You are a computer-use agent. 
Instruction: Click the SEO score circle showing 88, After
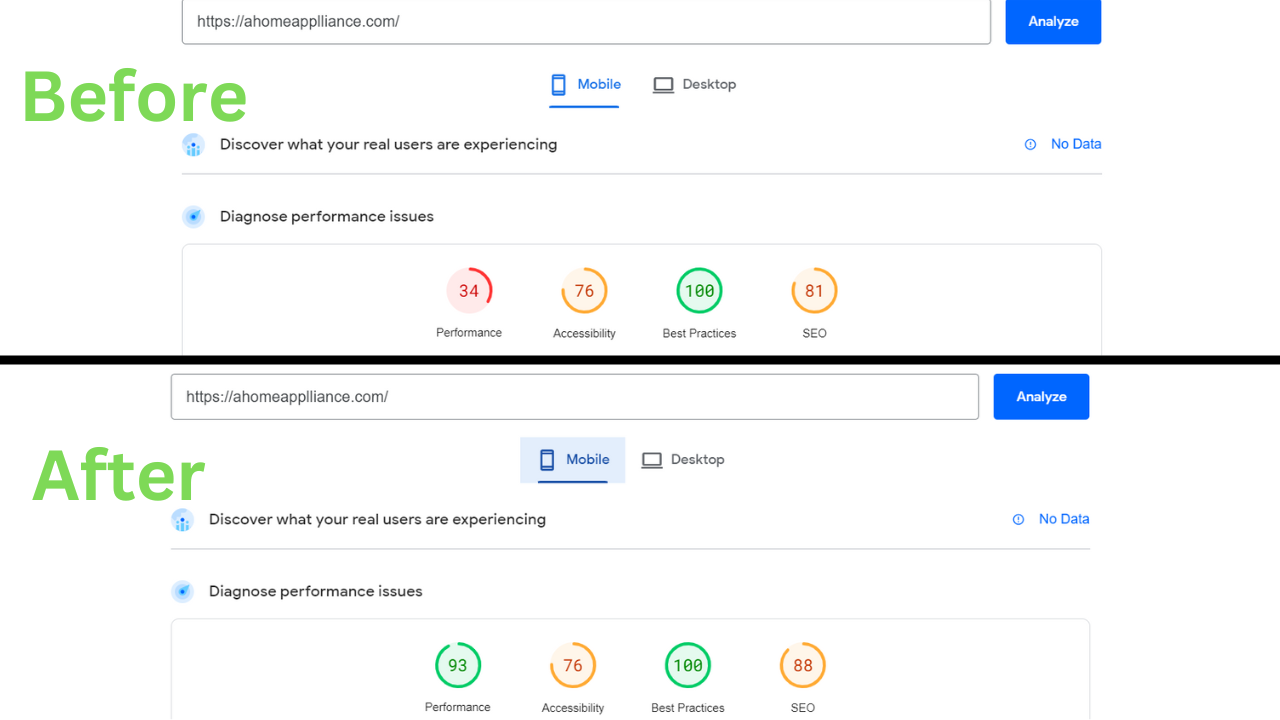[x=802, y=664]
